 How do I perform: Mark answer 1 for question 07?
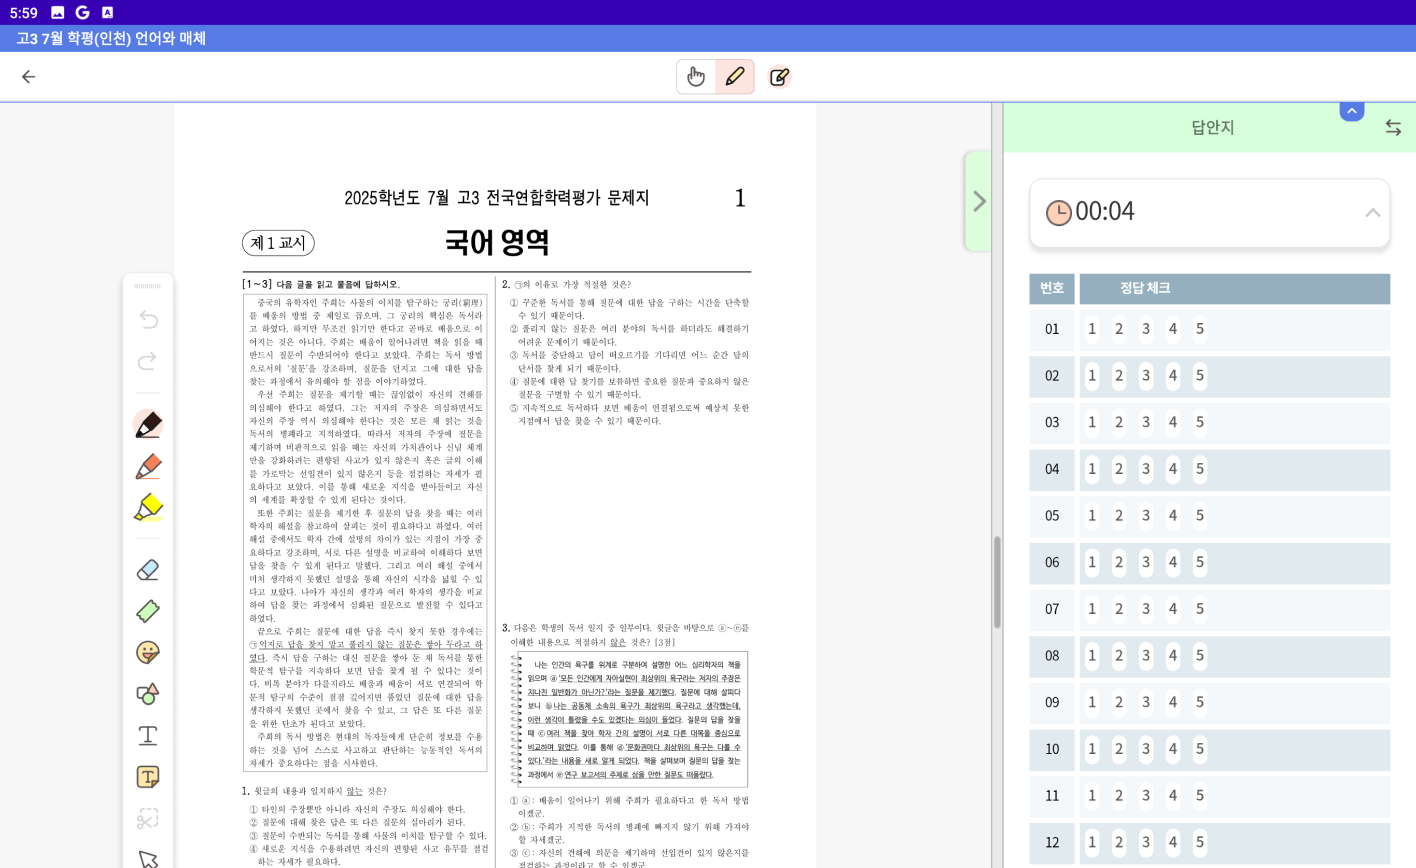click(x=1092, y=609)
